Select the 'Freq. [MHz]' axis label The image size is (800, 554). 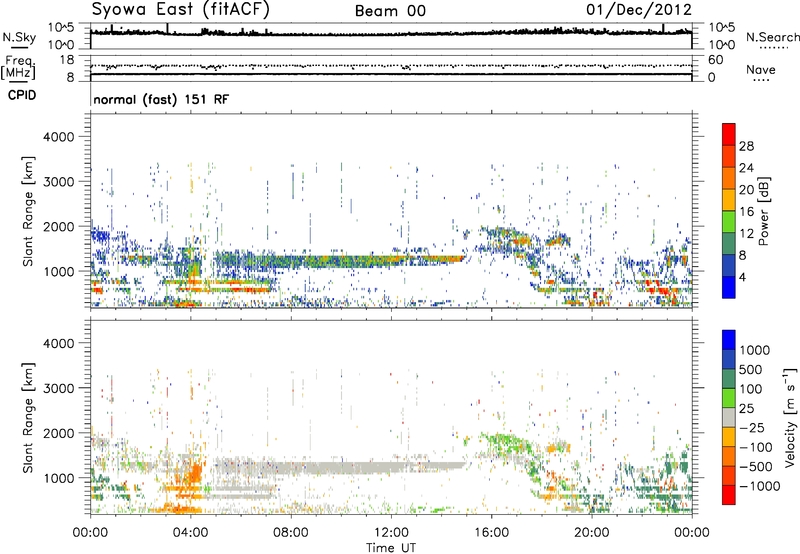18,68
